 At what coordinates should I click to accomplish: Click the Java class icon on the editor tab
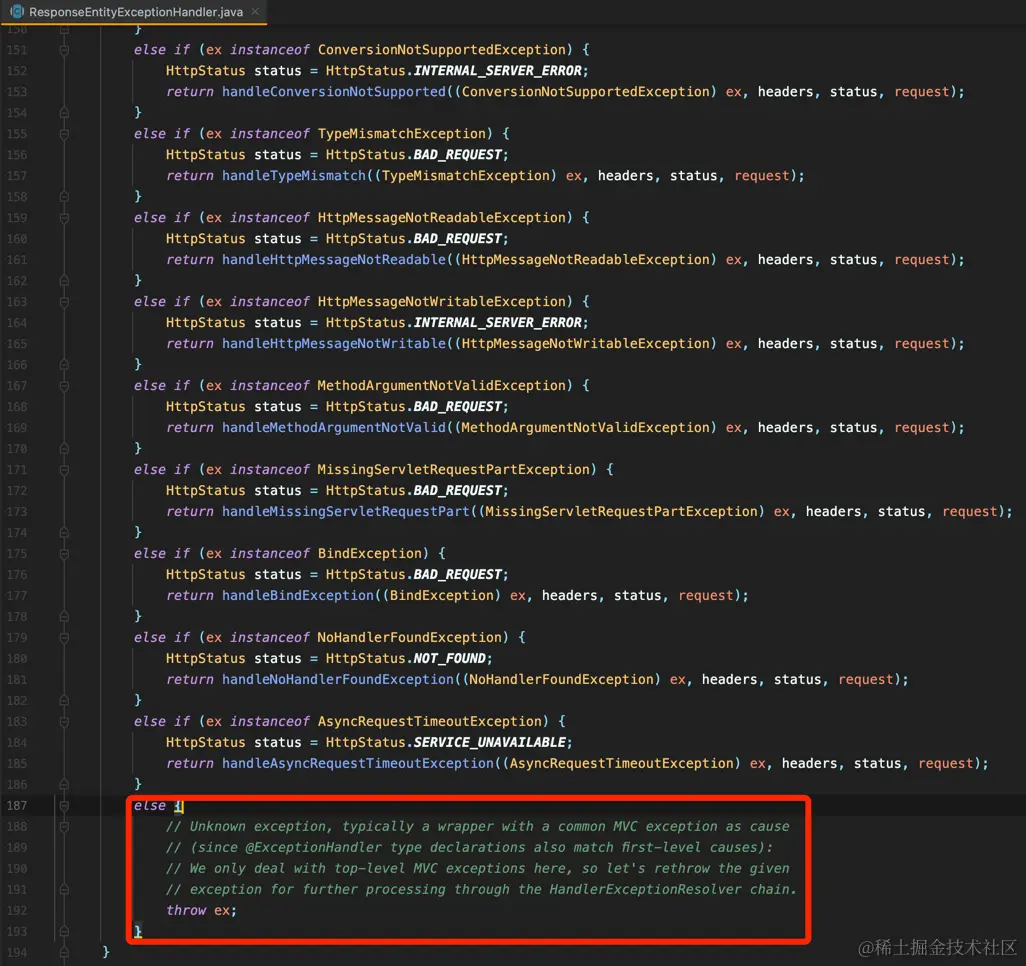tap(17, 13)
